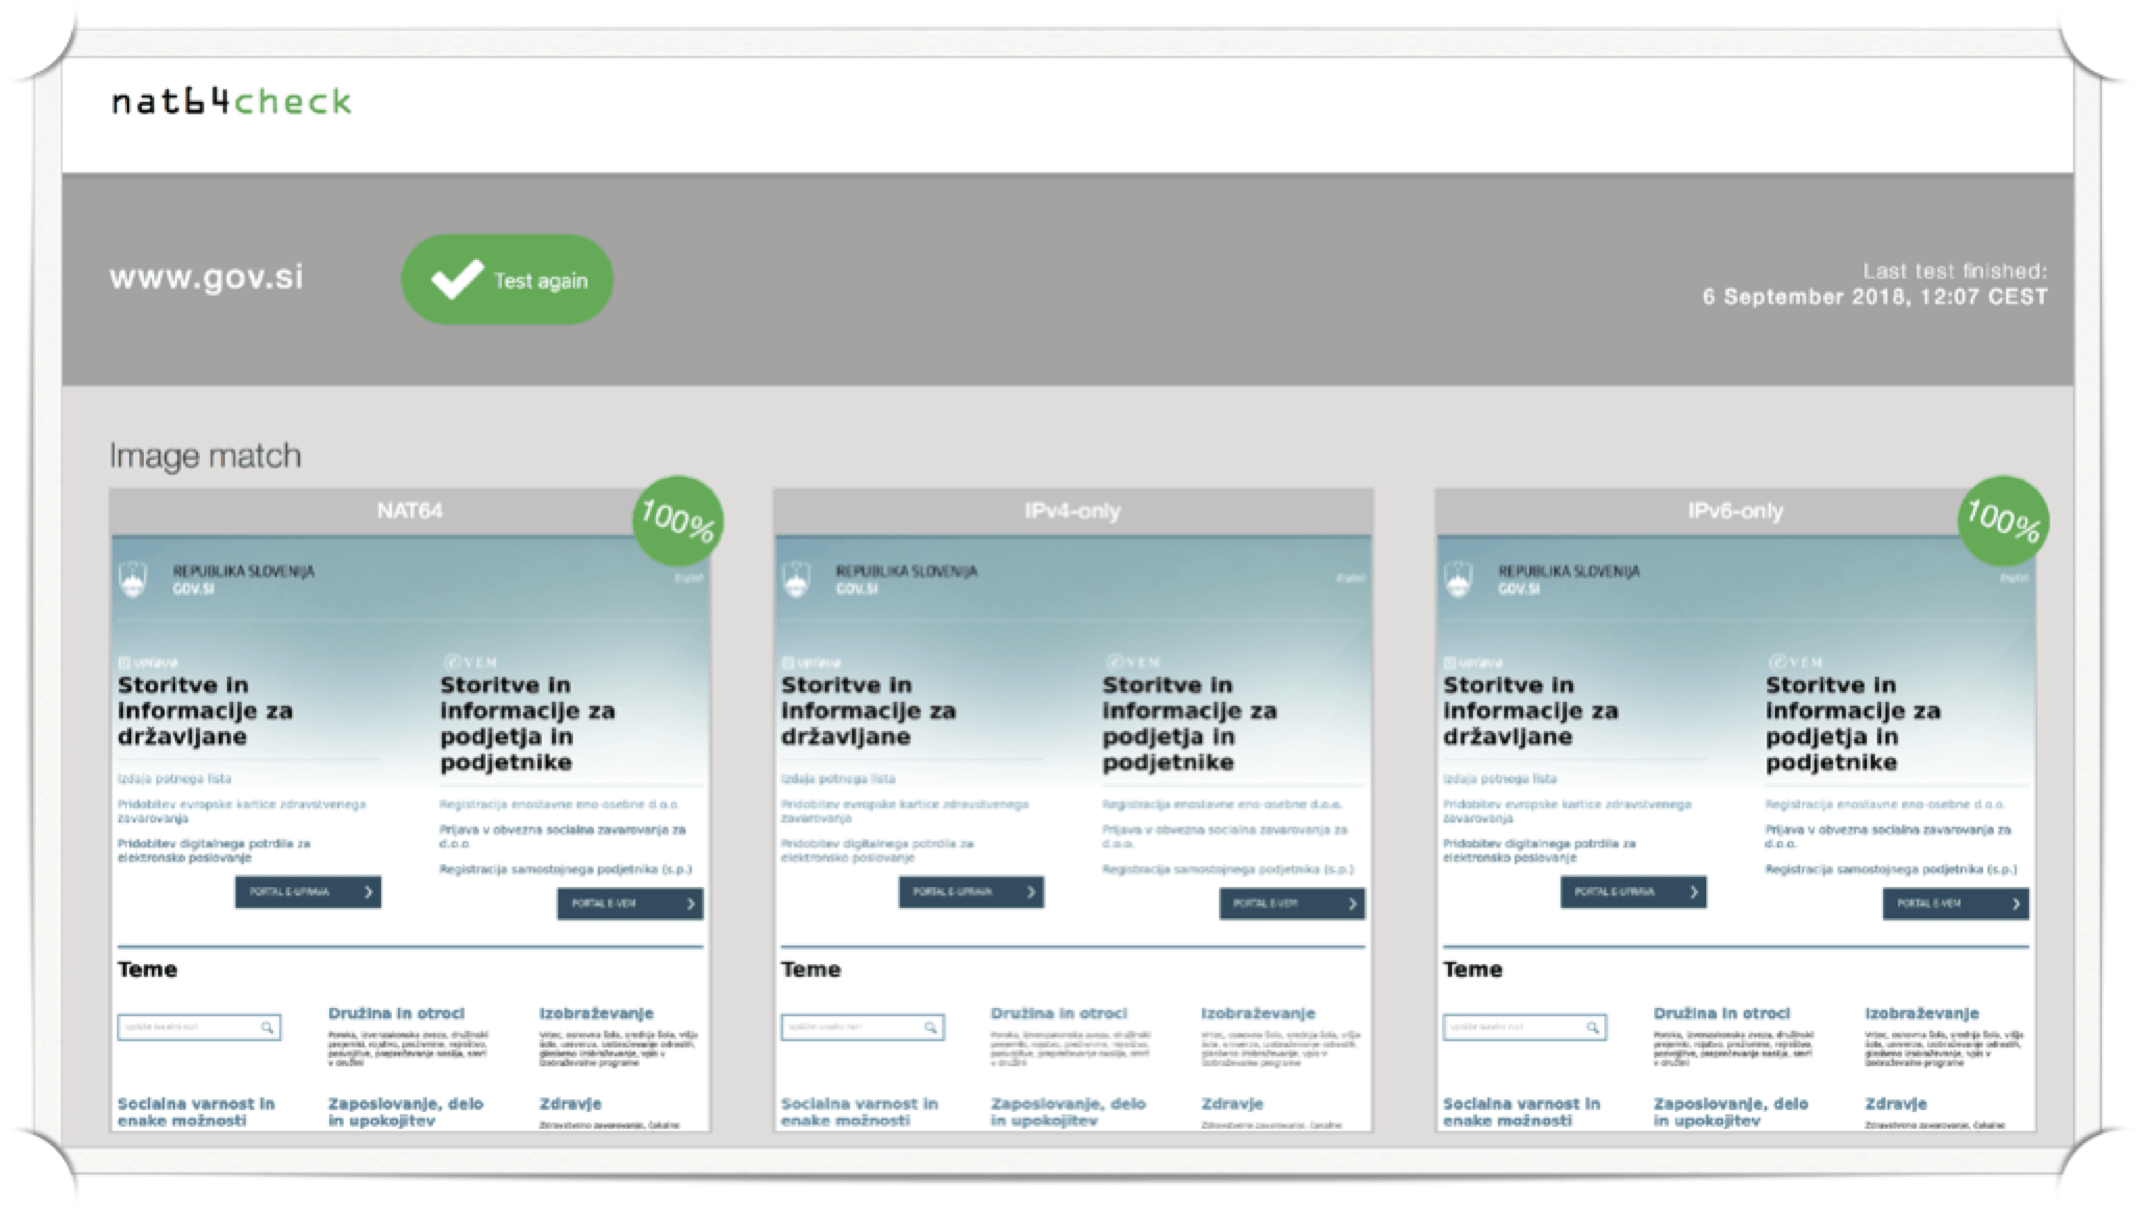Click the checkmark icon in Test again

tap(456, 279)
